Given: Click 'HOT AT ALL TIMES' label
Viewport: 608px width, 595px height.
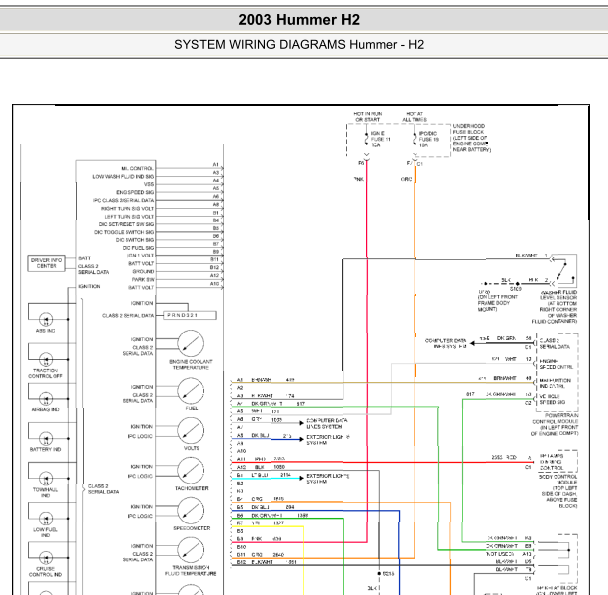Looking at the screenshot, I should click(x=414, y=117).
